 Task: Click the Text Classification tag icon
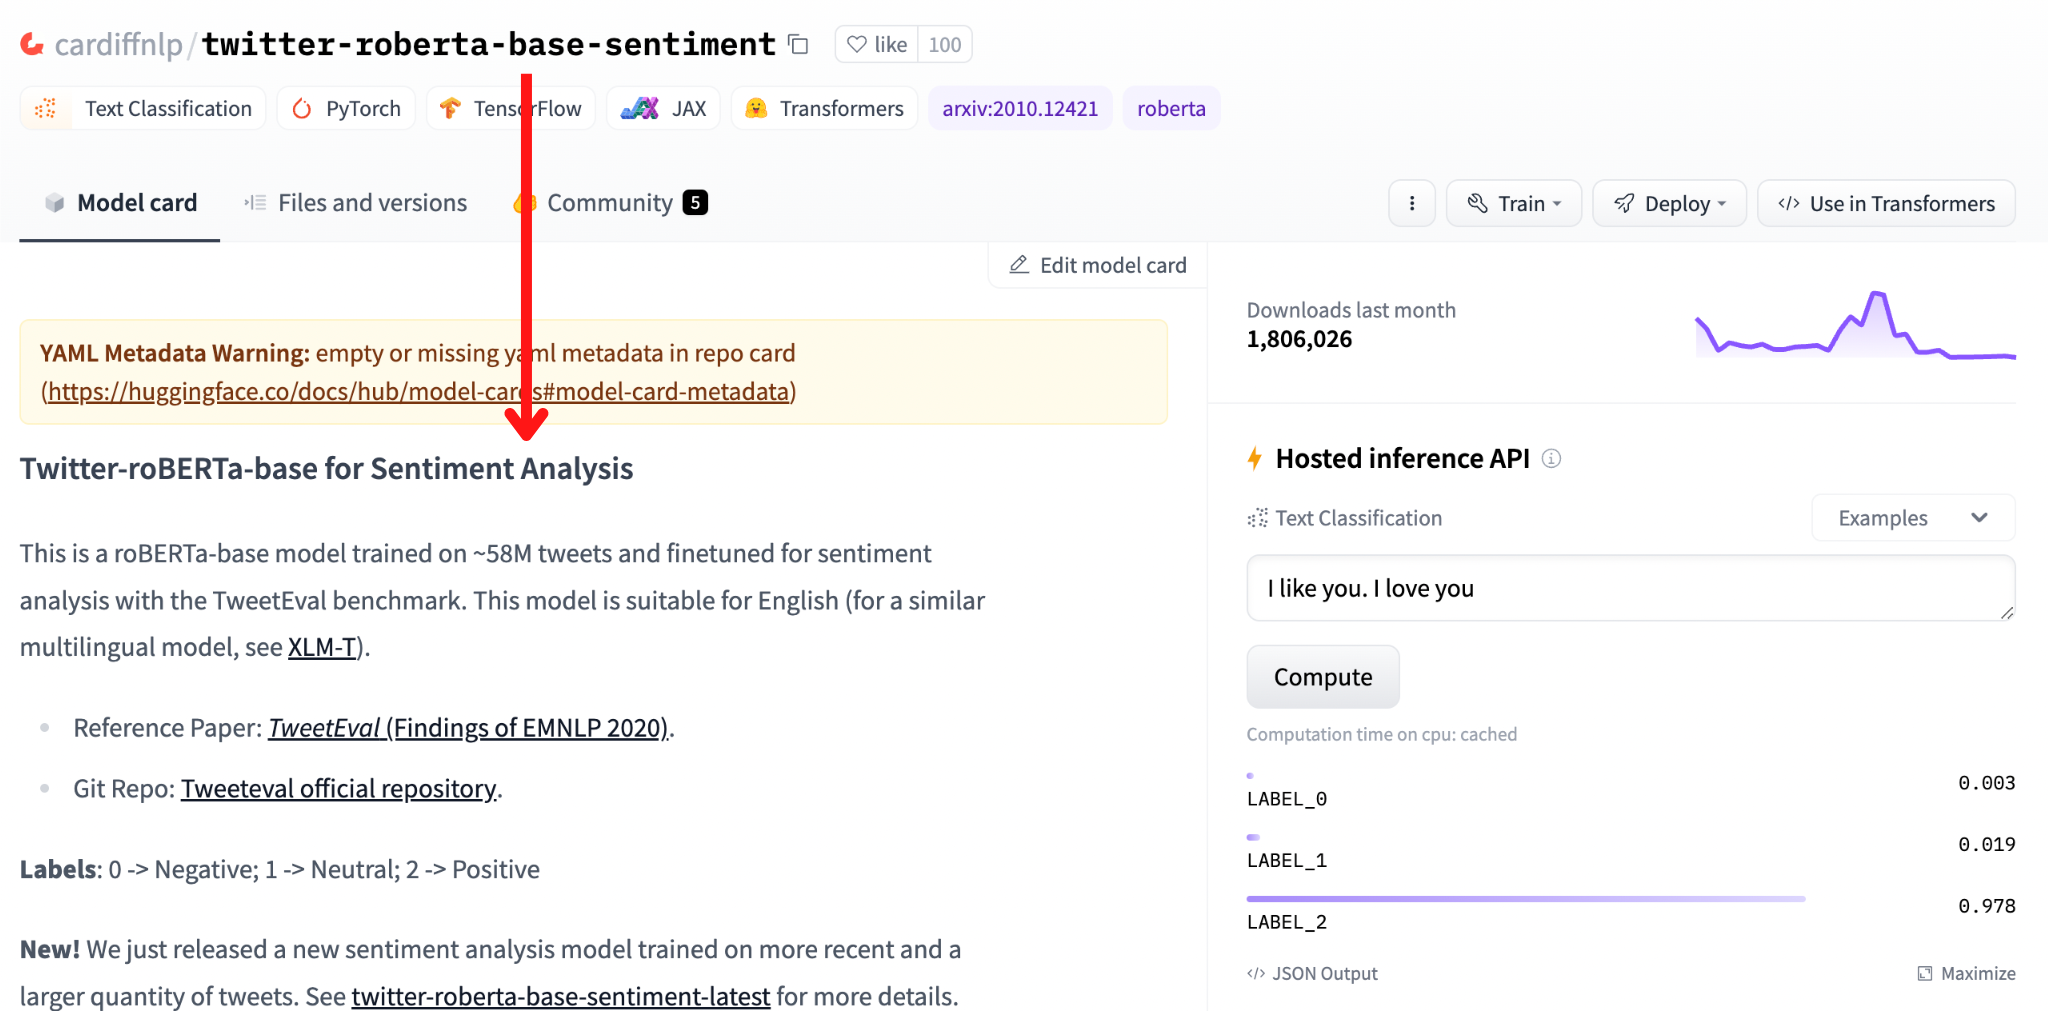click(x=46, y=108)
